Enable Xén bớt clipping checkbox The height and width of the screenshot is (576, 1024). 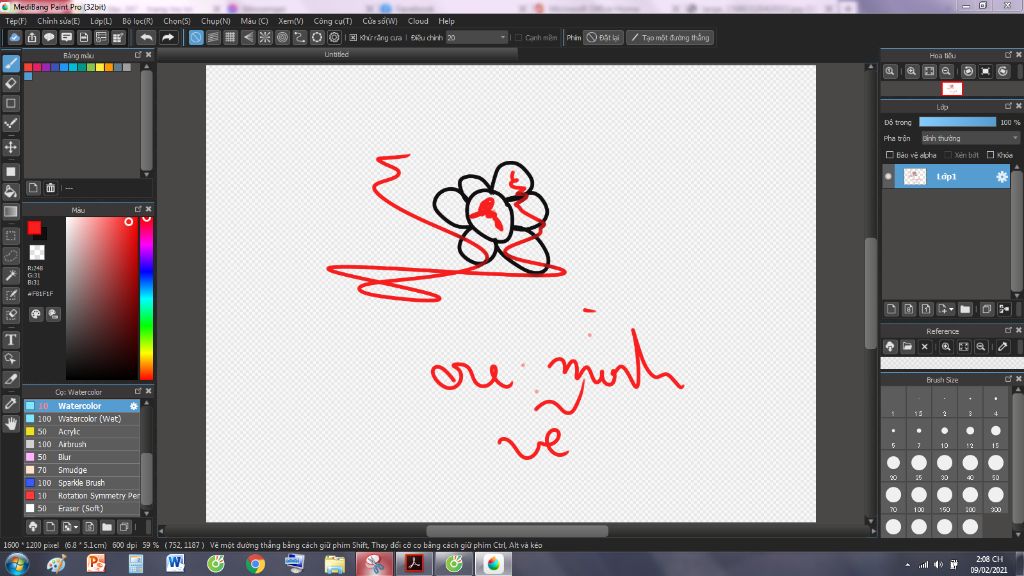point(948,155)
